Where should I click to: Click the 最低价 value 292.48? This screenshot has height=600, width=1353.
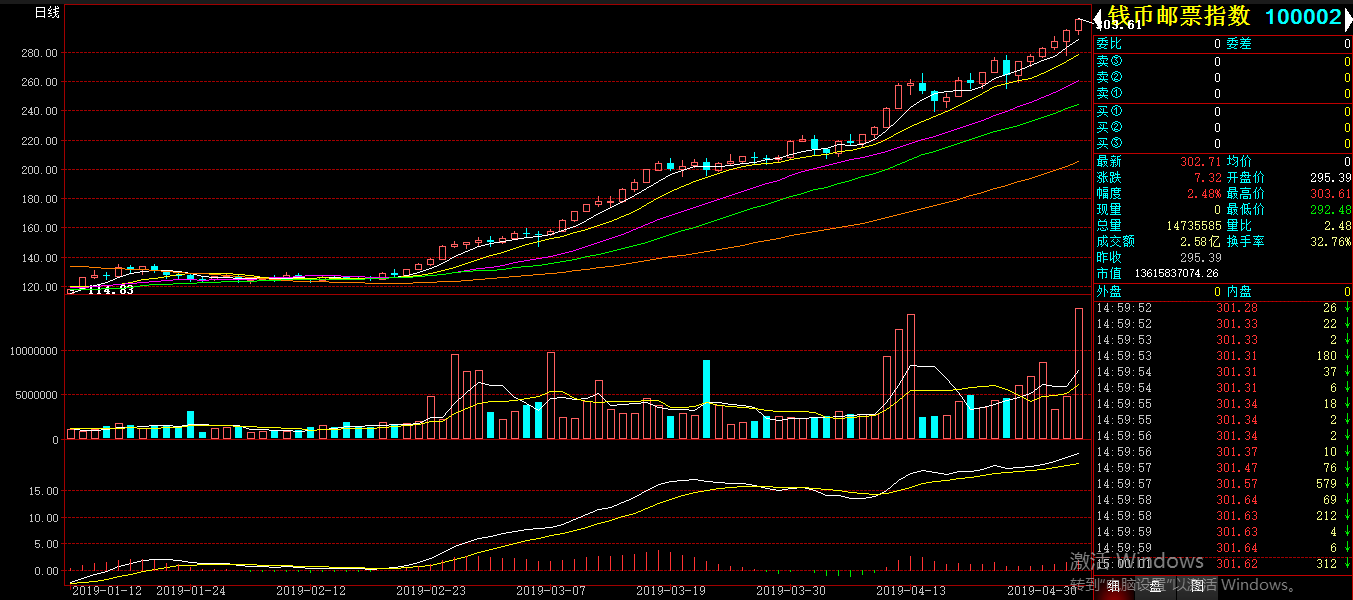(1330, 209)
